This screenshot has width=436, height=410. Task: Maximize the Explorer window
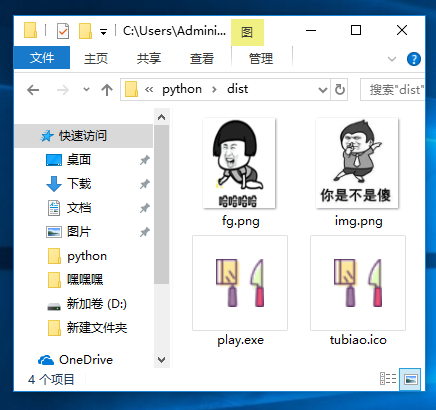click(356, 30)
